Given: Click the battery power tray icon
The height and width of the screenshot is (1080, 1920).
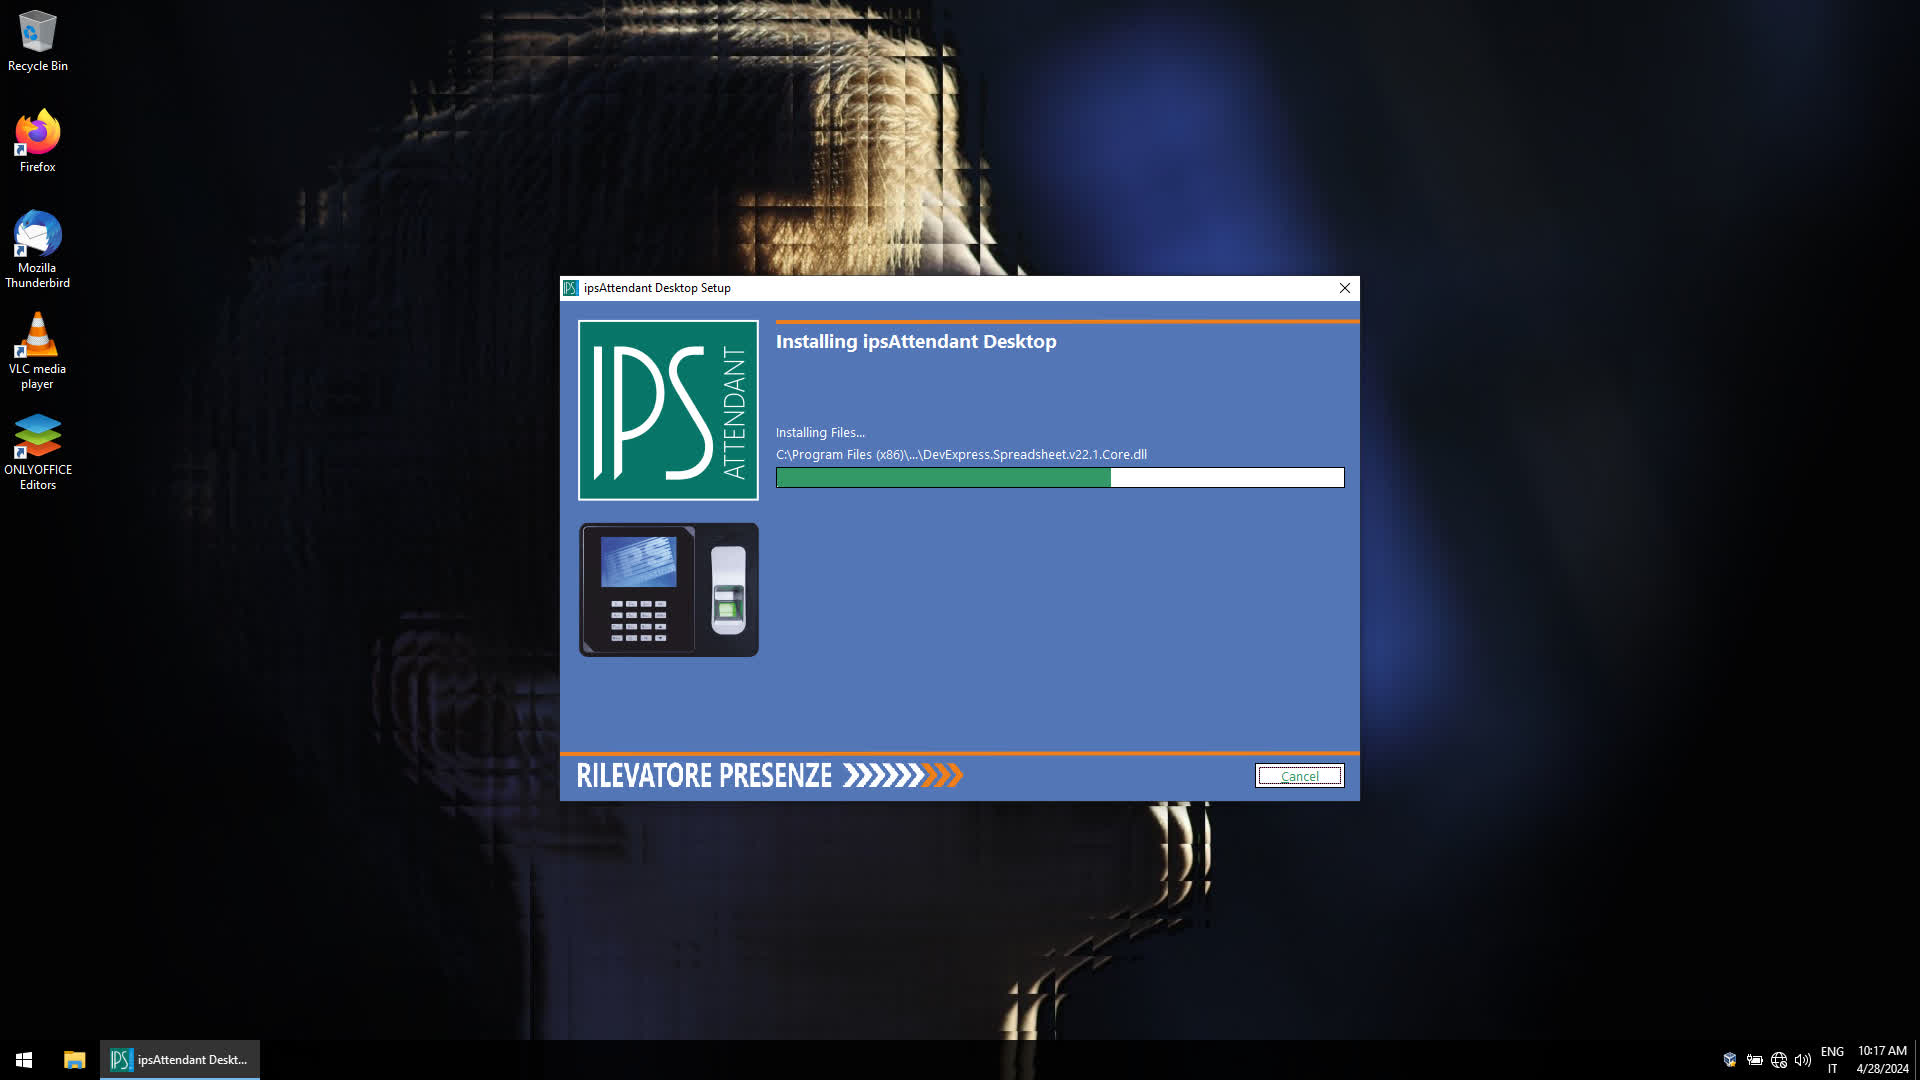Looking at the screenshot, I should pyautogui.click(x=1754, y=1060).
